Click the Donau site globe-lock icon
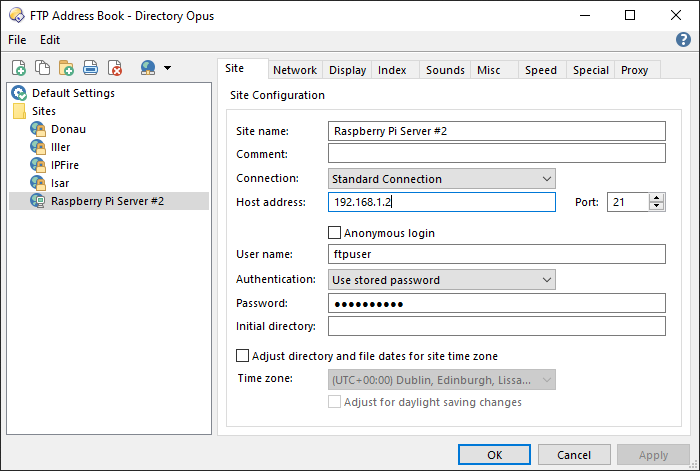700x471 pixels. (38, 129)
